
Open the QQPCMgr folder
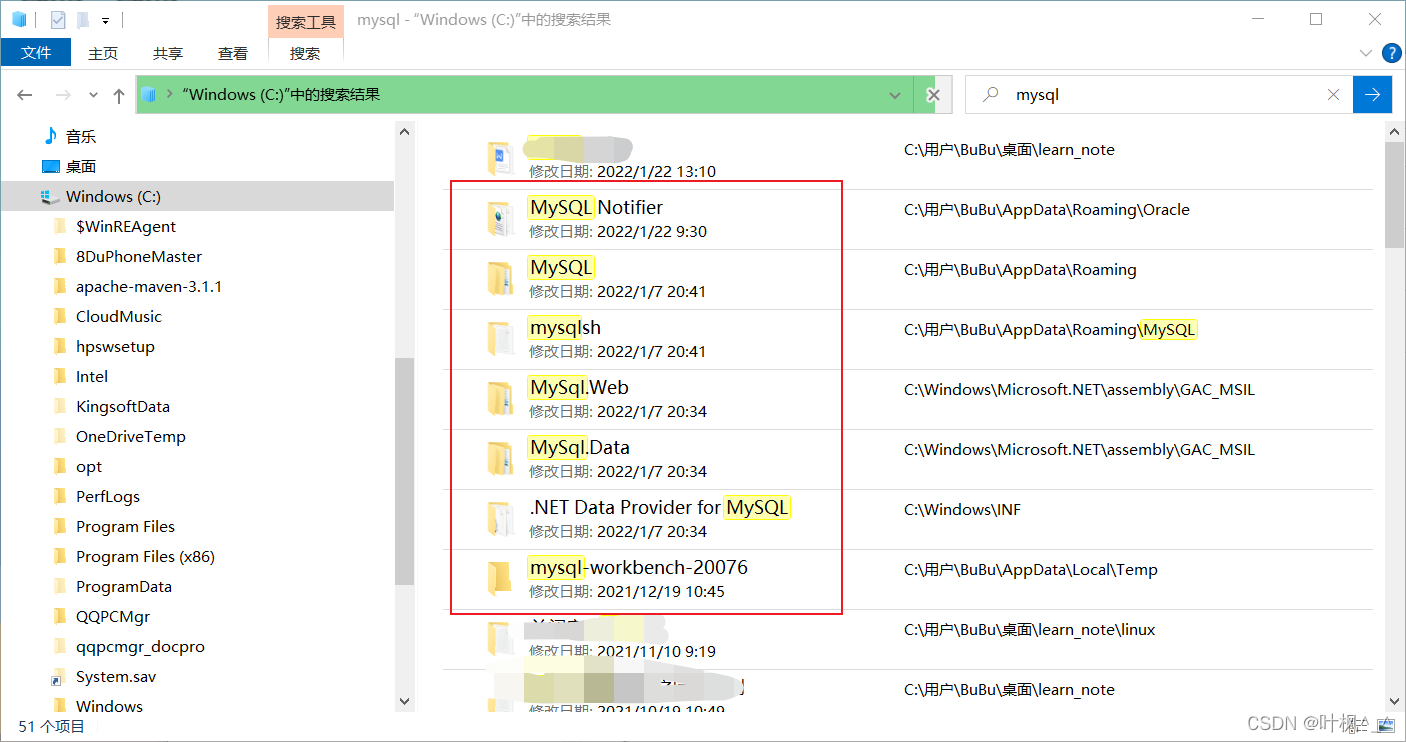point(113,616)
